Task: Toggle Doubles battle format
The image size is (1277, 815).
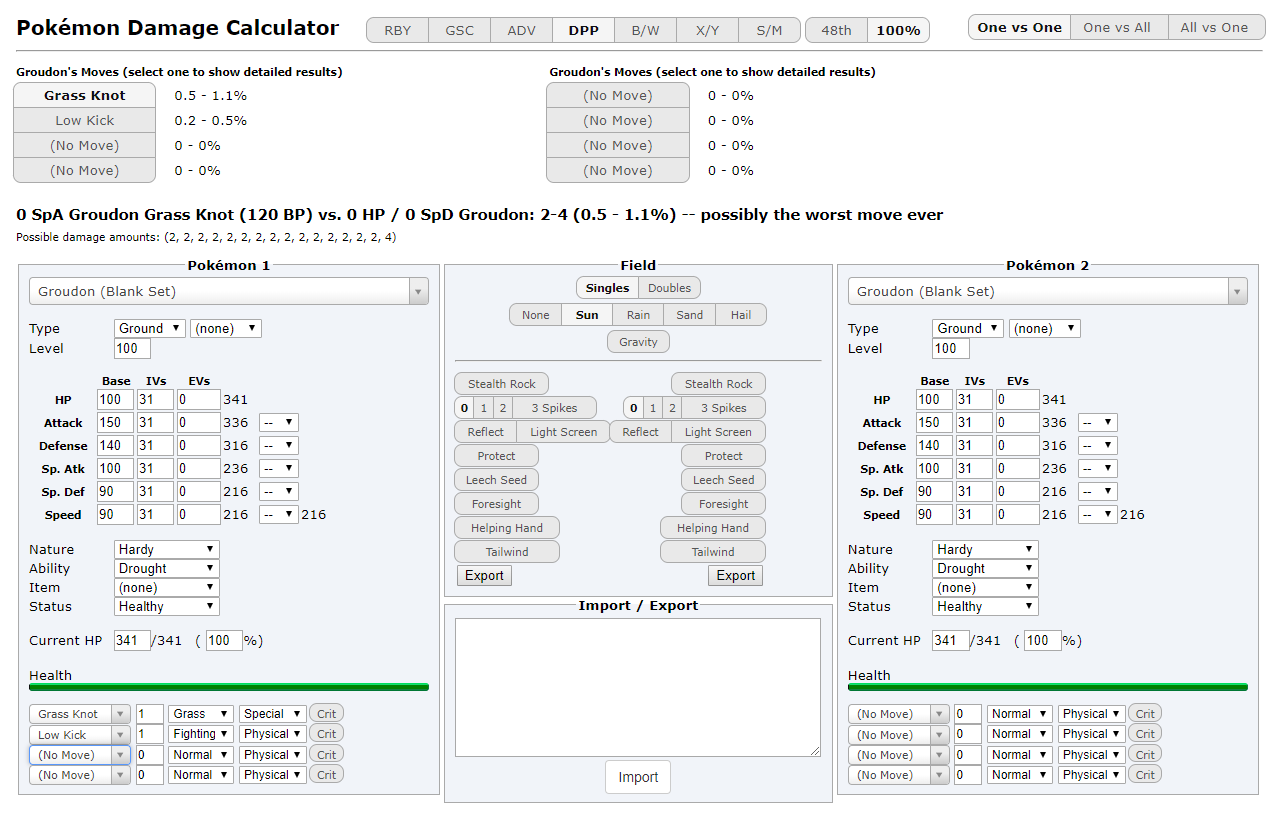Action: pyautogui.click(x=669, y=288)
